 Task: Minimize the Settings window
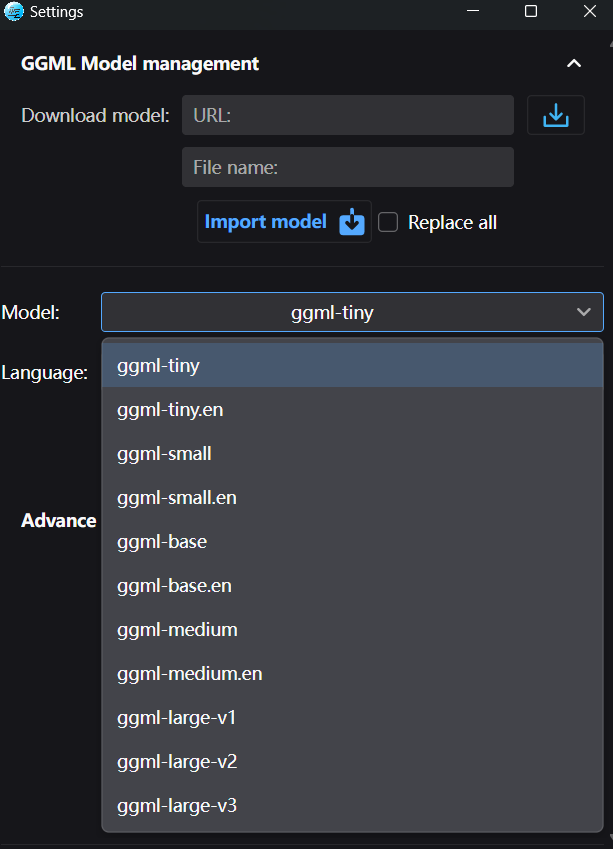473,11
